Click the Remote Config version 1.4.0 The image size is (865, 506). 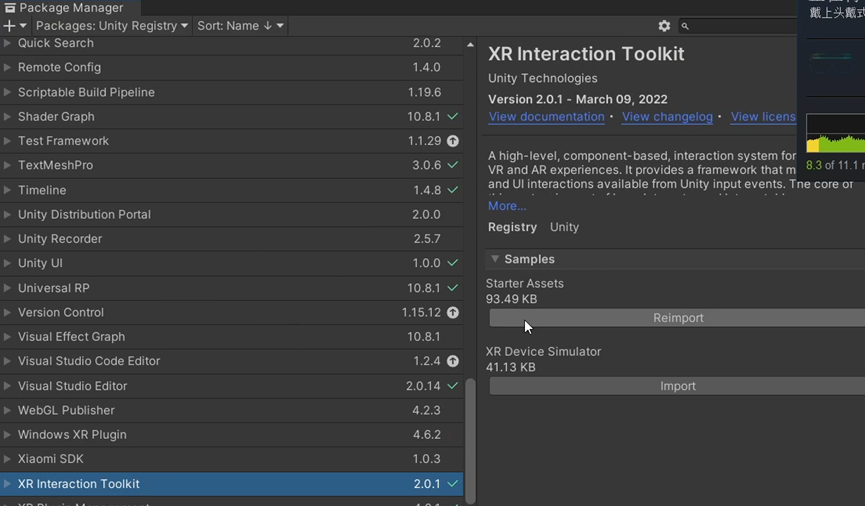tap(426, 67)
